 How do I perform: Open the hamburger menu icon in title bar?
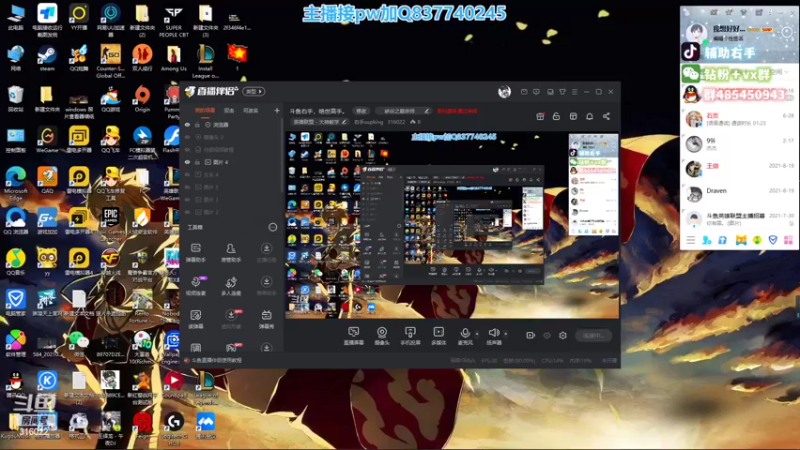(574, 92)
